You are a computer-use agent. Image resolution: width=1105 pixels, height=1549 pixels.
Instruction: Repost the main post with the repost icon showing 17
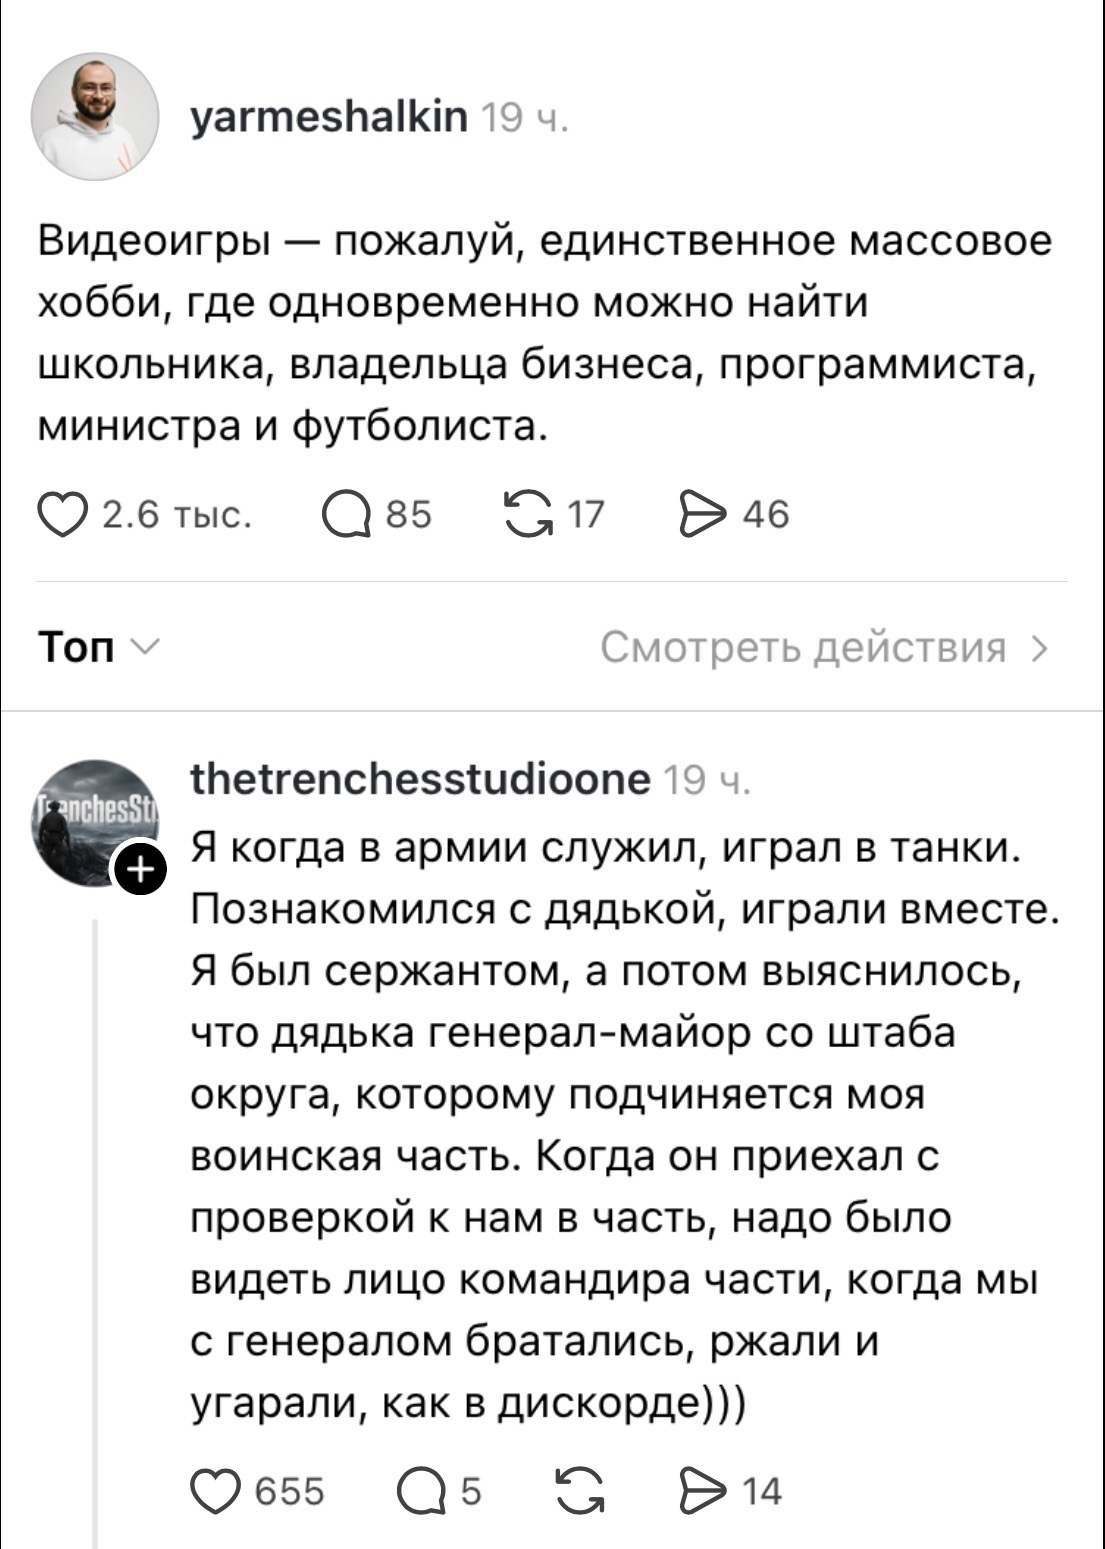[x=529, y=514]
